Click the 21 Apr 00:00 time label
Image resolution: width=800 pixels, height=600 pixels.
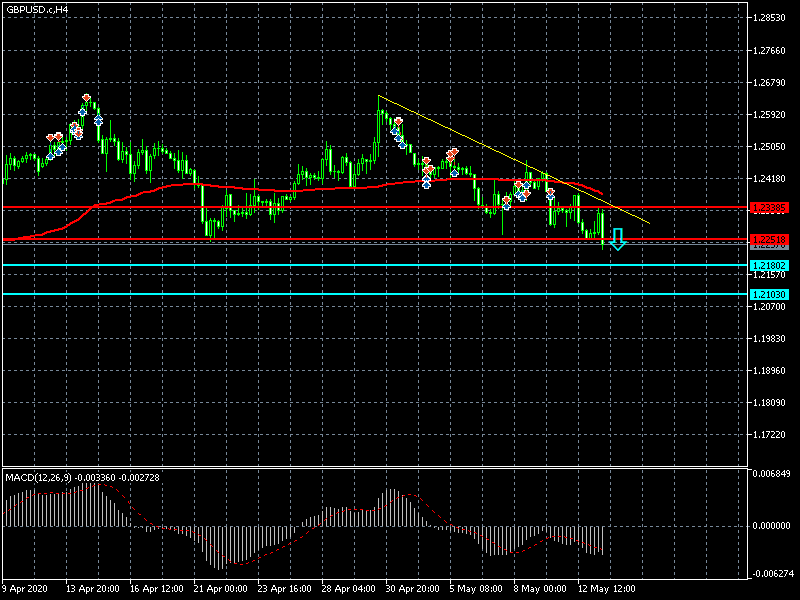[221, 587]
